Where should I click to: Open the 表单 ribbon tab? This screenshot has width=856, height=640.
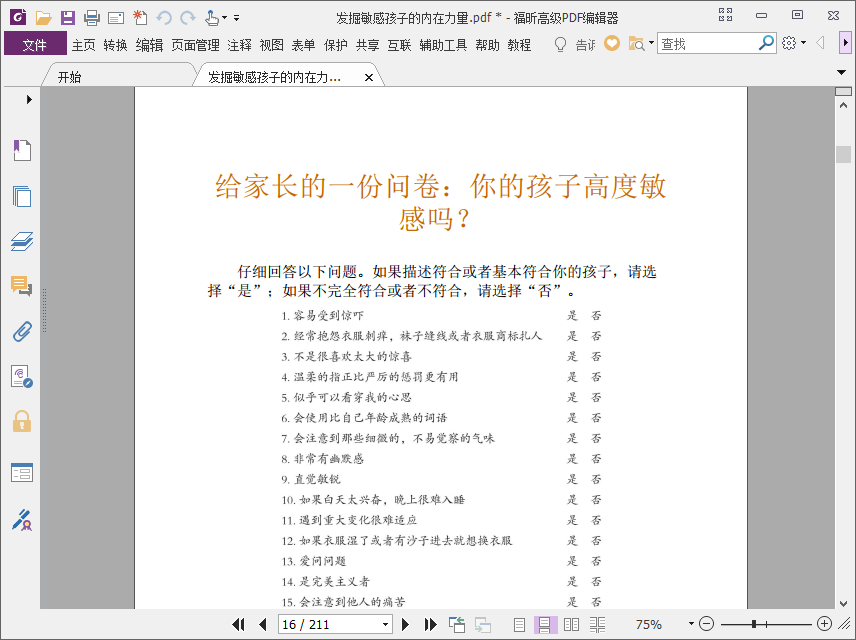[x=303, y=45]
